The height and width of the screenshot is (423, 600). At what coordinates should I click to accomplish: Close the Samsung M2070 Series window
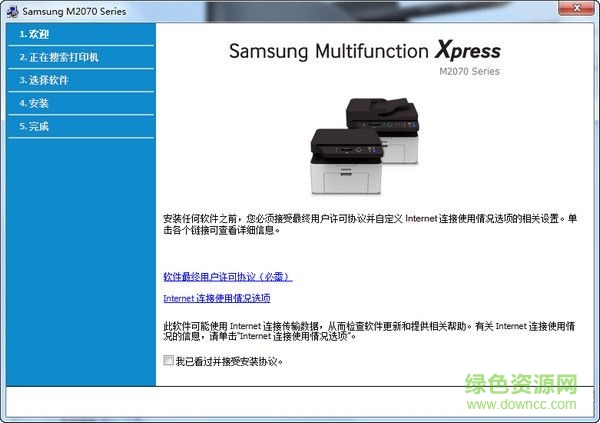576,8
